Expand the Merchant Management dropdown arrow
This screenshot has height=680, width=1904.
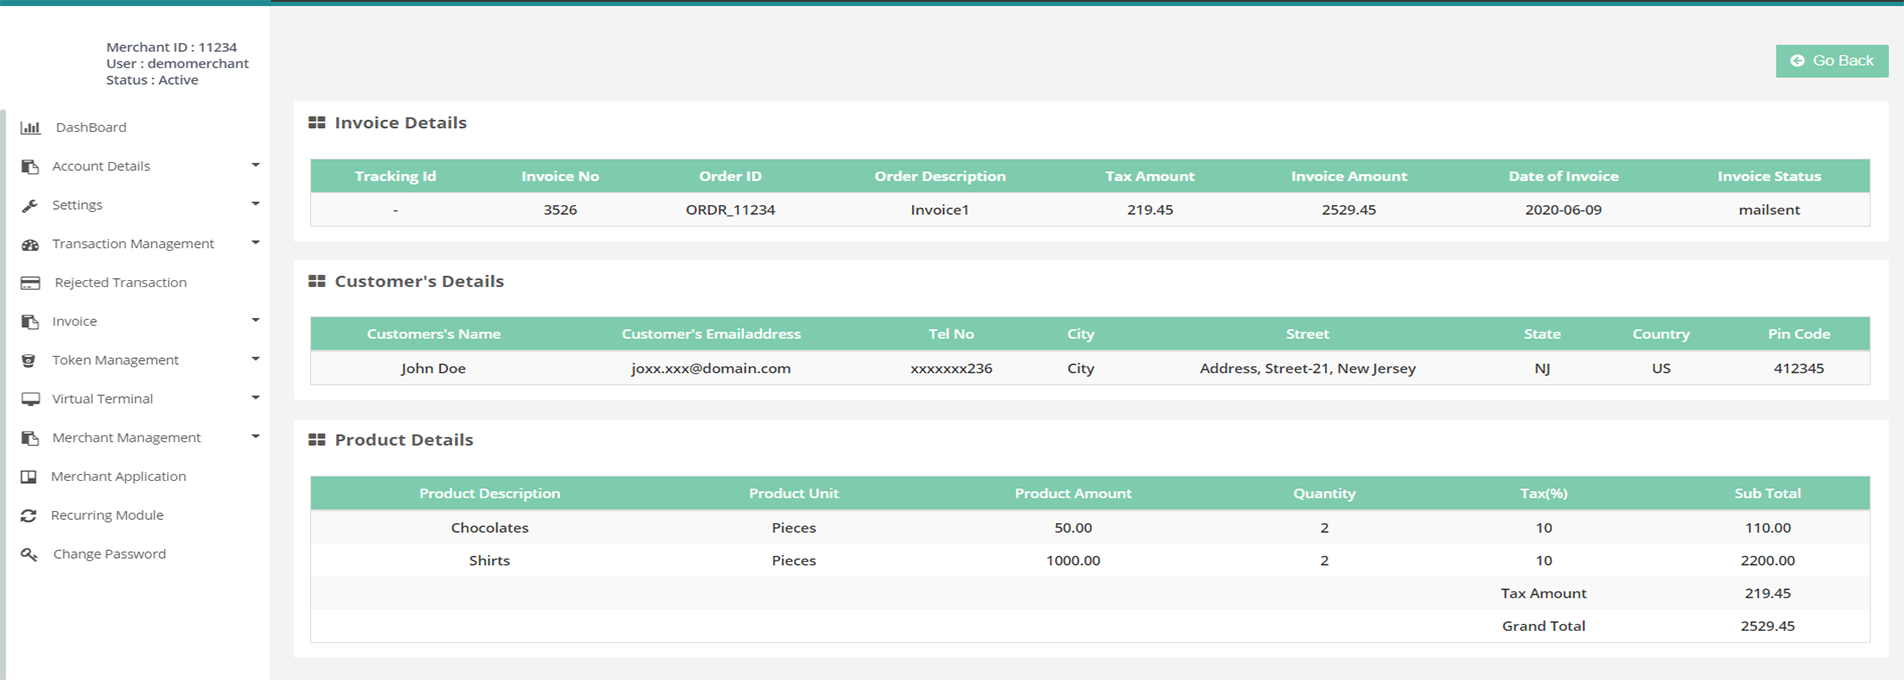pyautogui.click(x=255, y=436)
